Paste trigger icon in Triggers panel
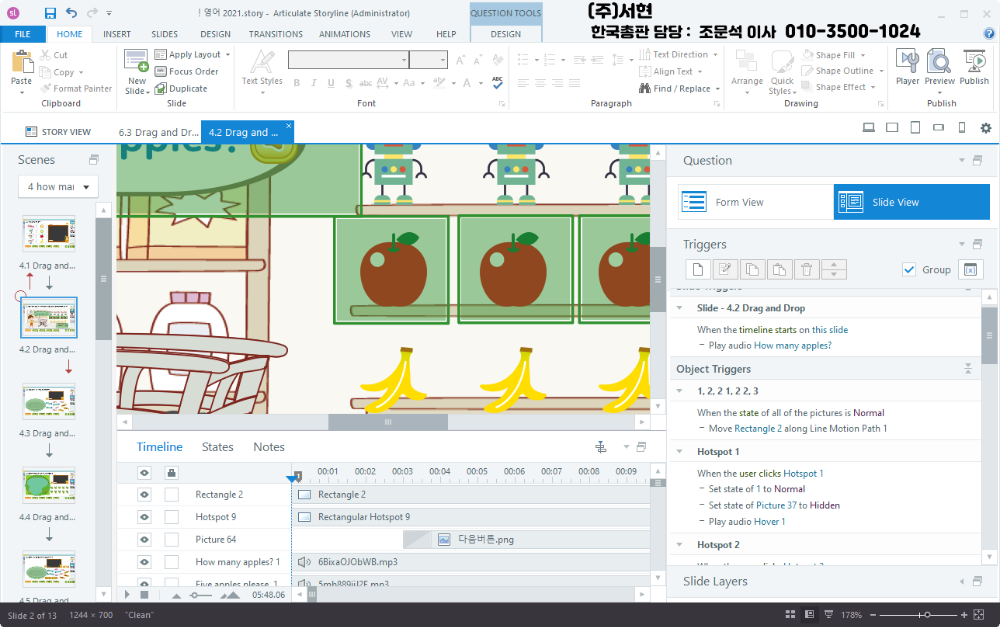1000x627 pixels. 779,270
